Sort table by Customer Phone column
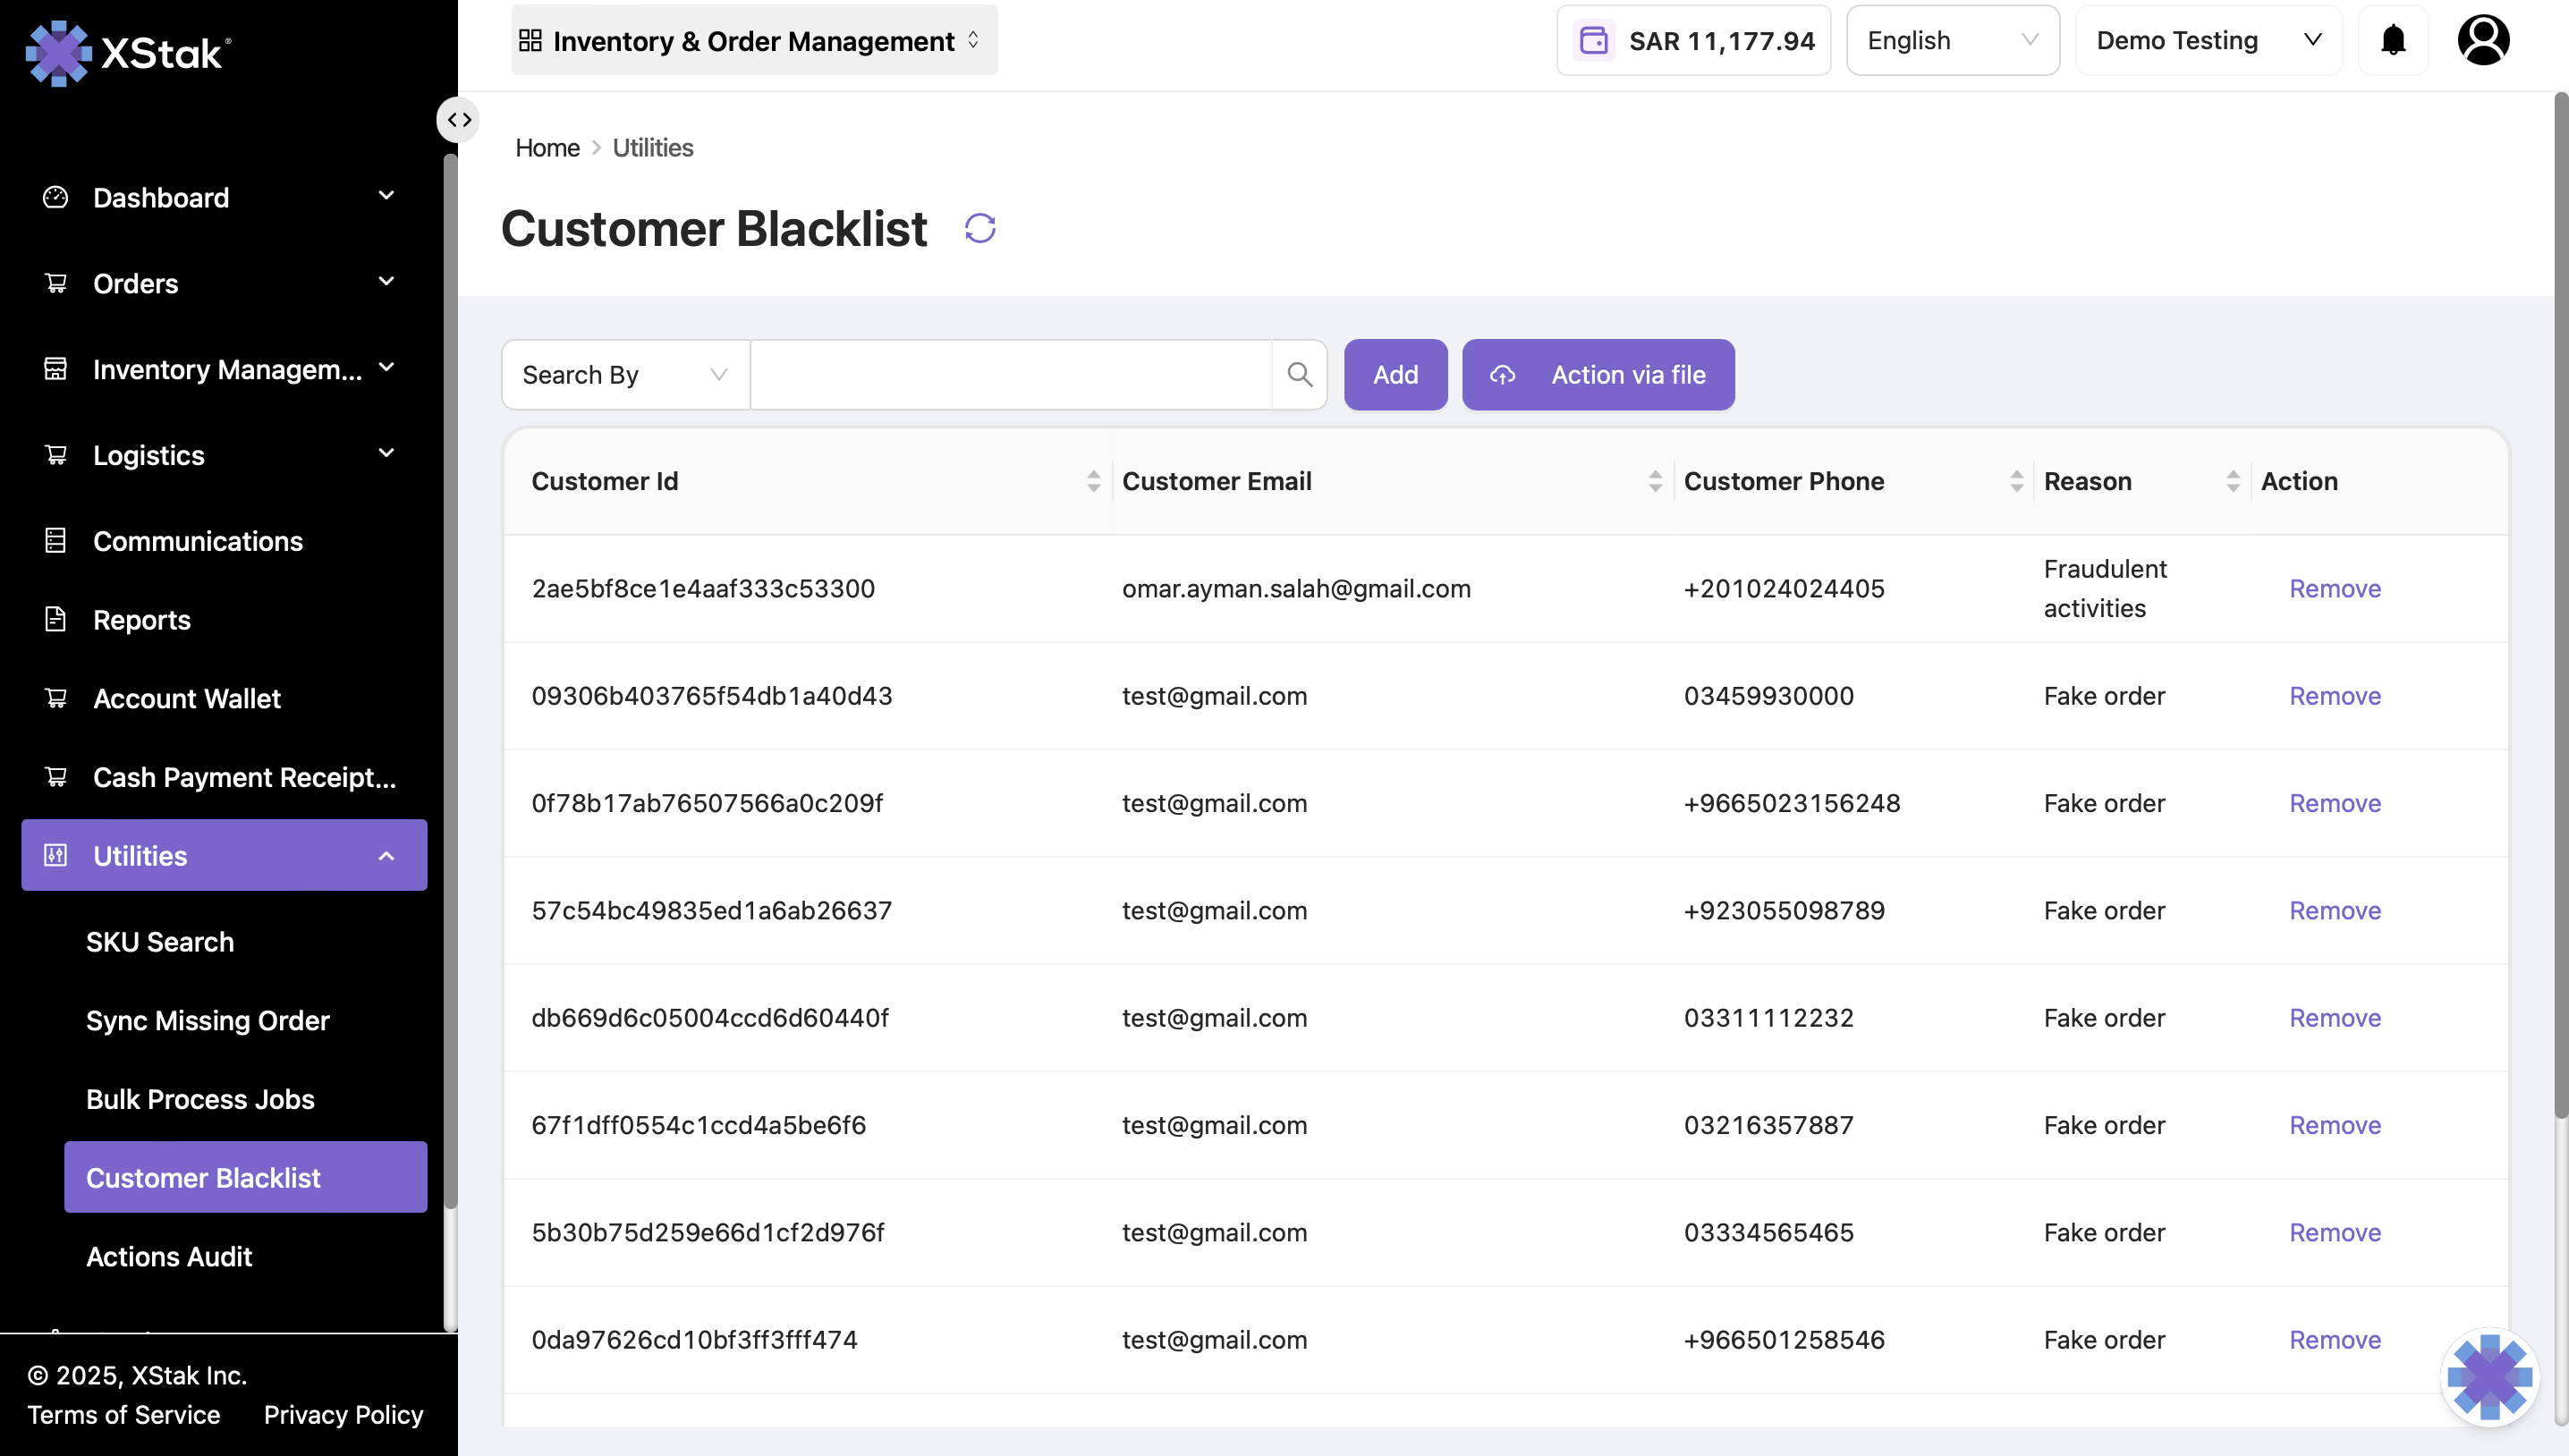Viewport: 2569px width, 1456px height. [x=2015, y=481]
